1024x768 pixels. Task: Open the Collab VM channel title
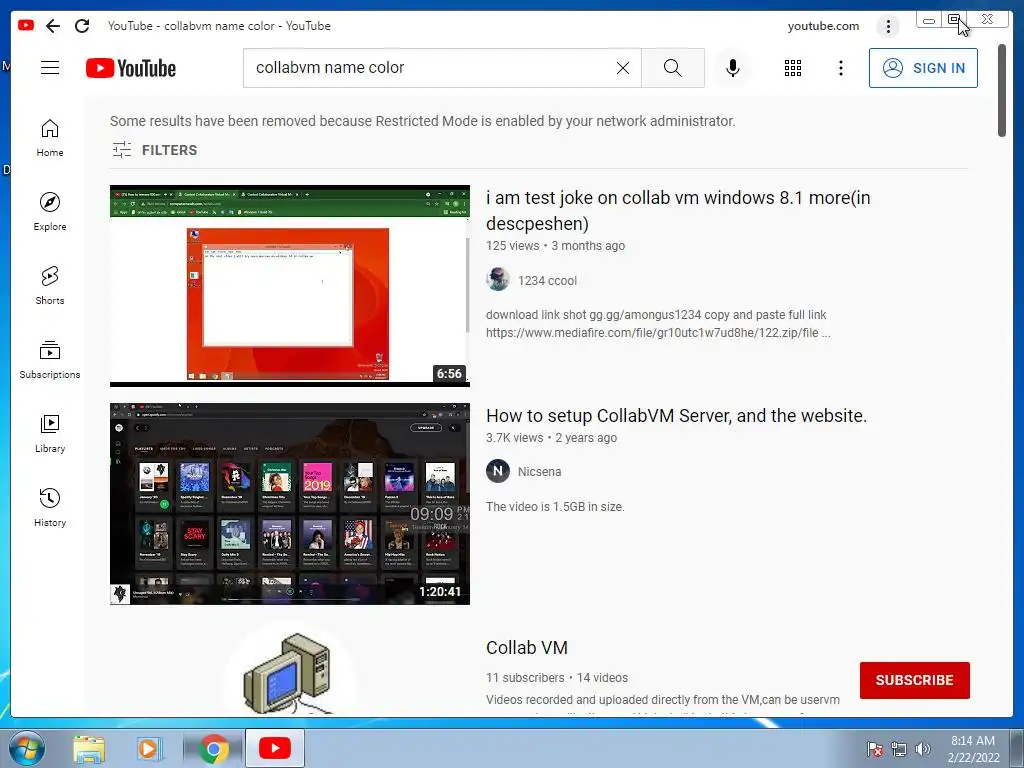click(x=527, y=647)
